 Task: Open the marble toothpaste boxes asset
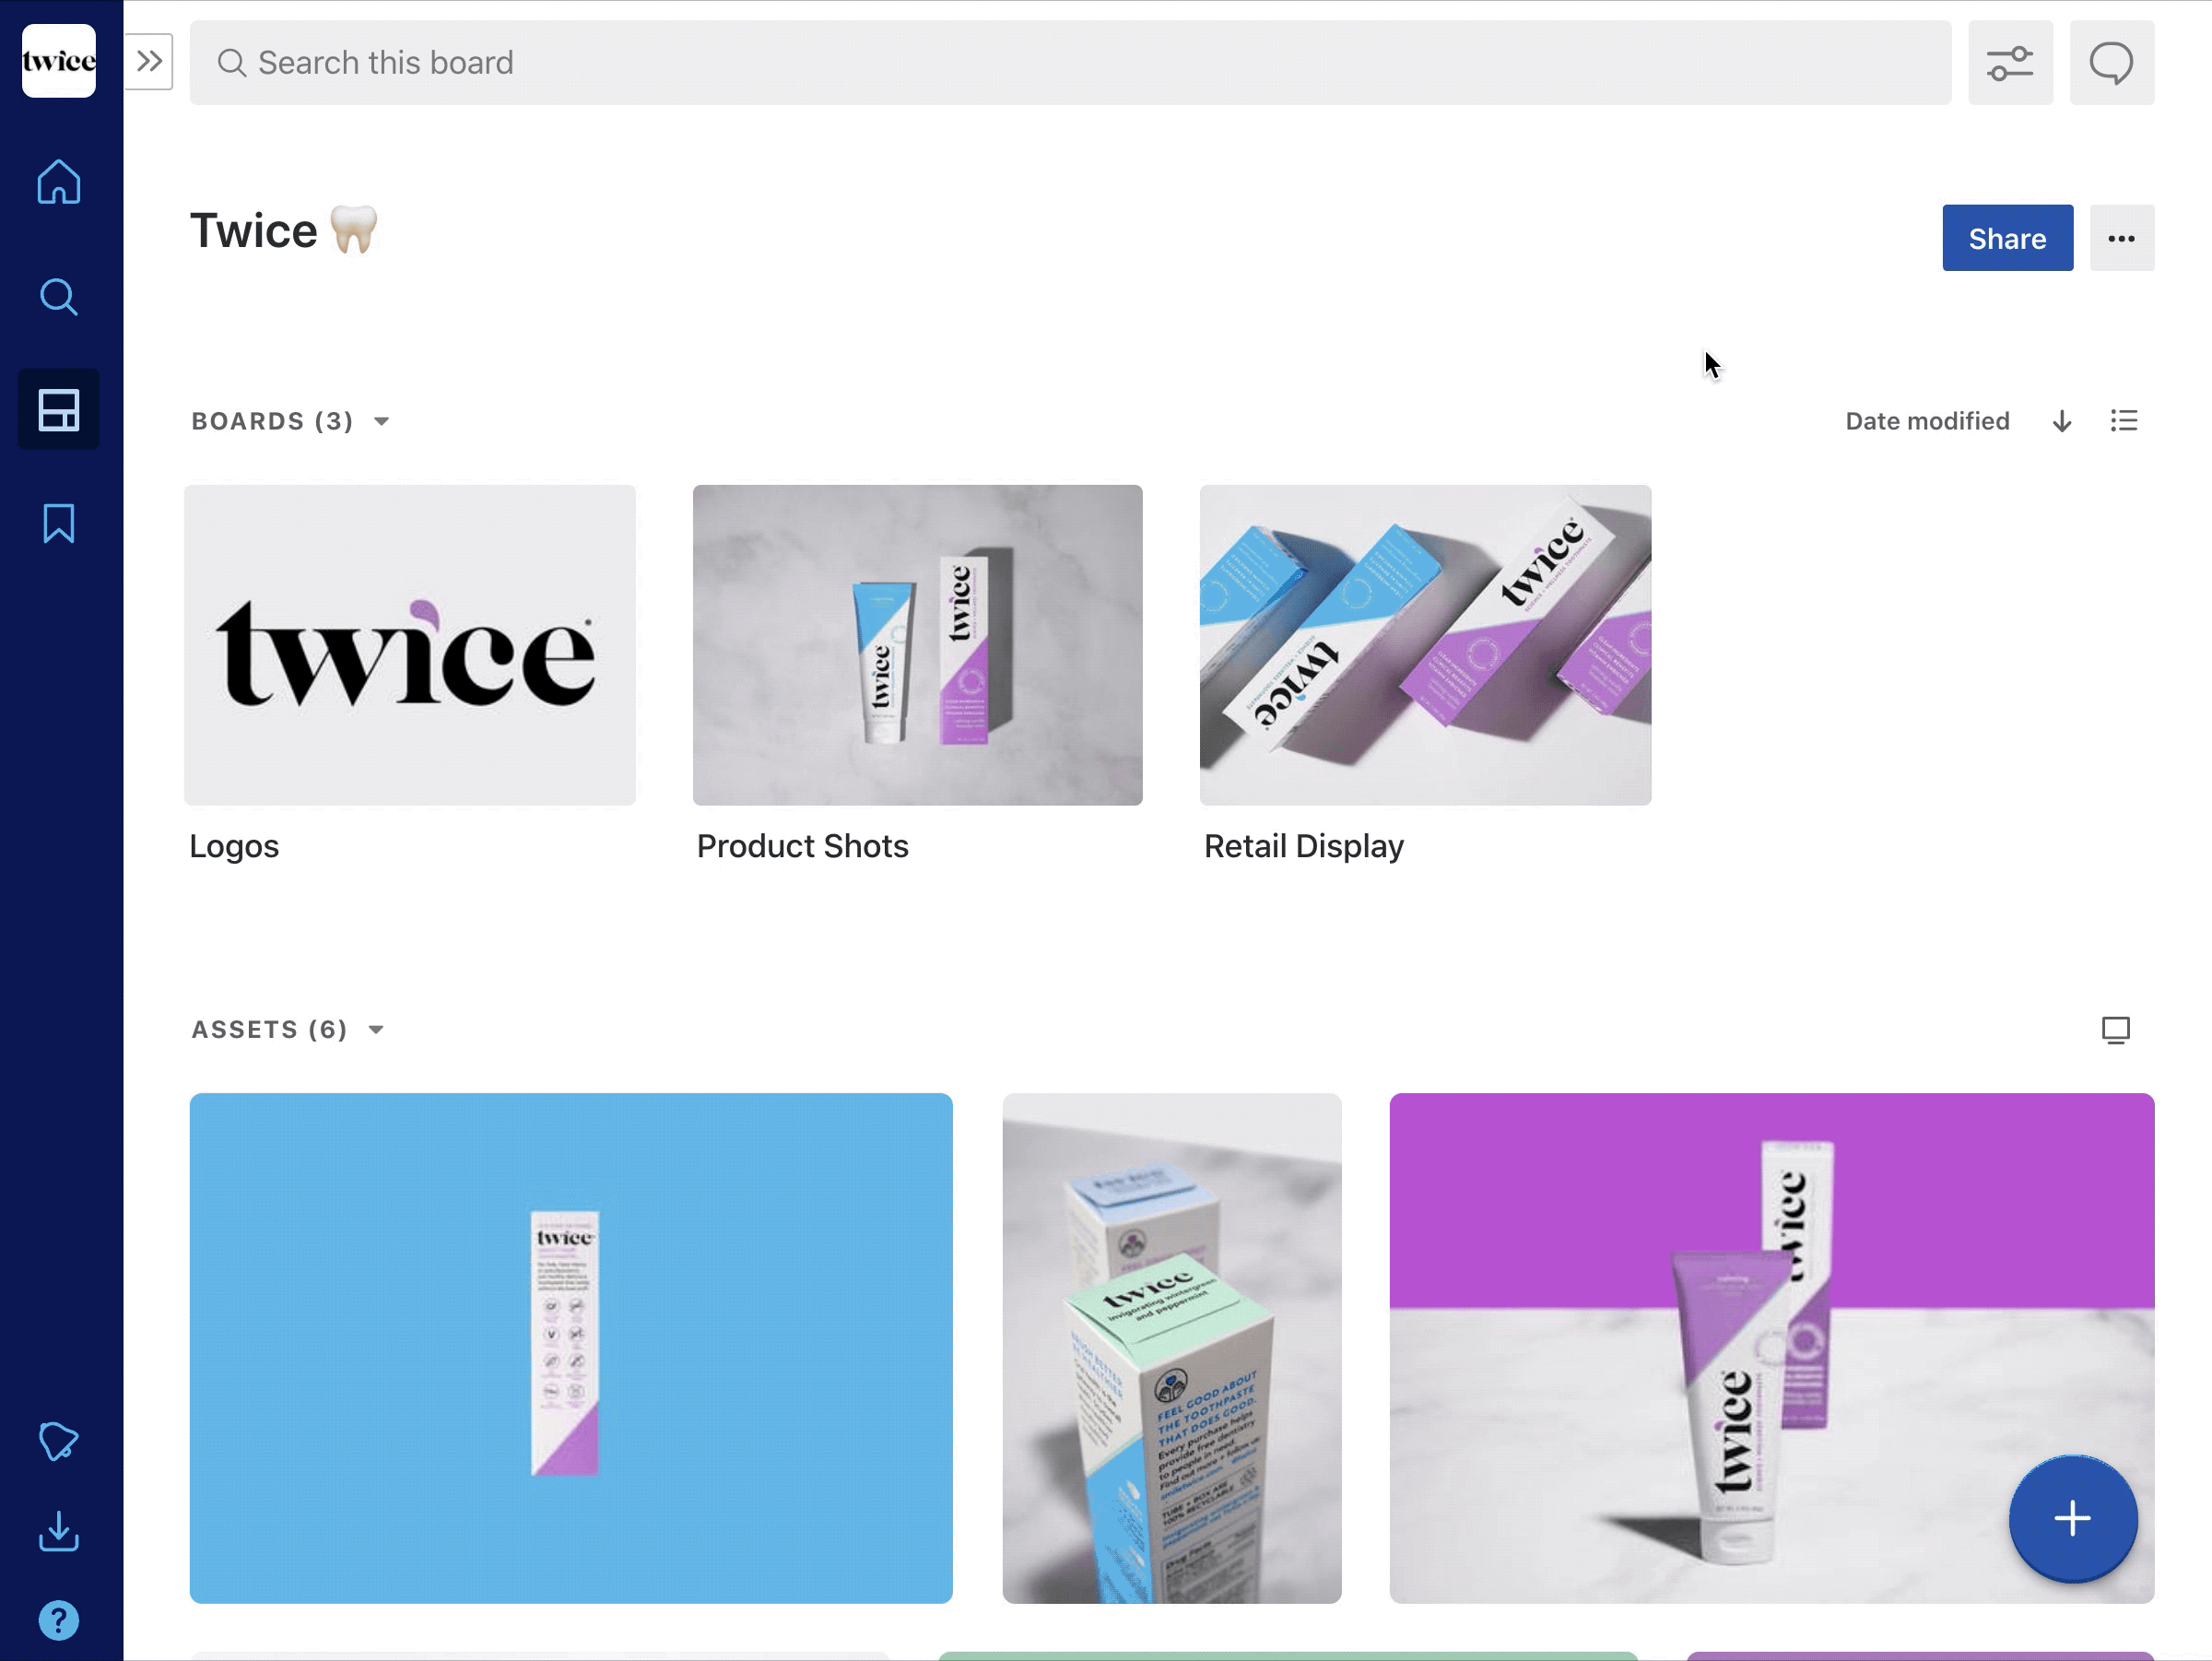[x=1171, y=1348]
